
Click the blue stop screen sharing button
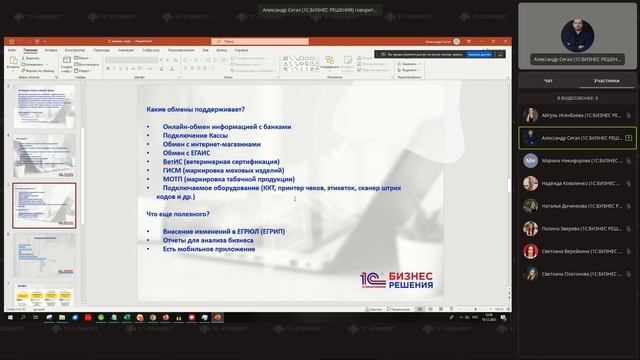coord(479,54)
